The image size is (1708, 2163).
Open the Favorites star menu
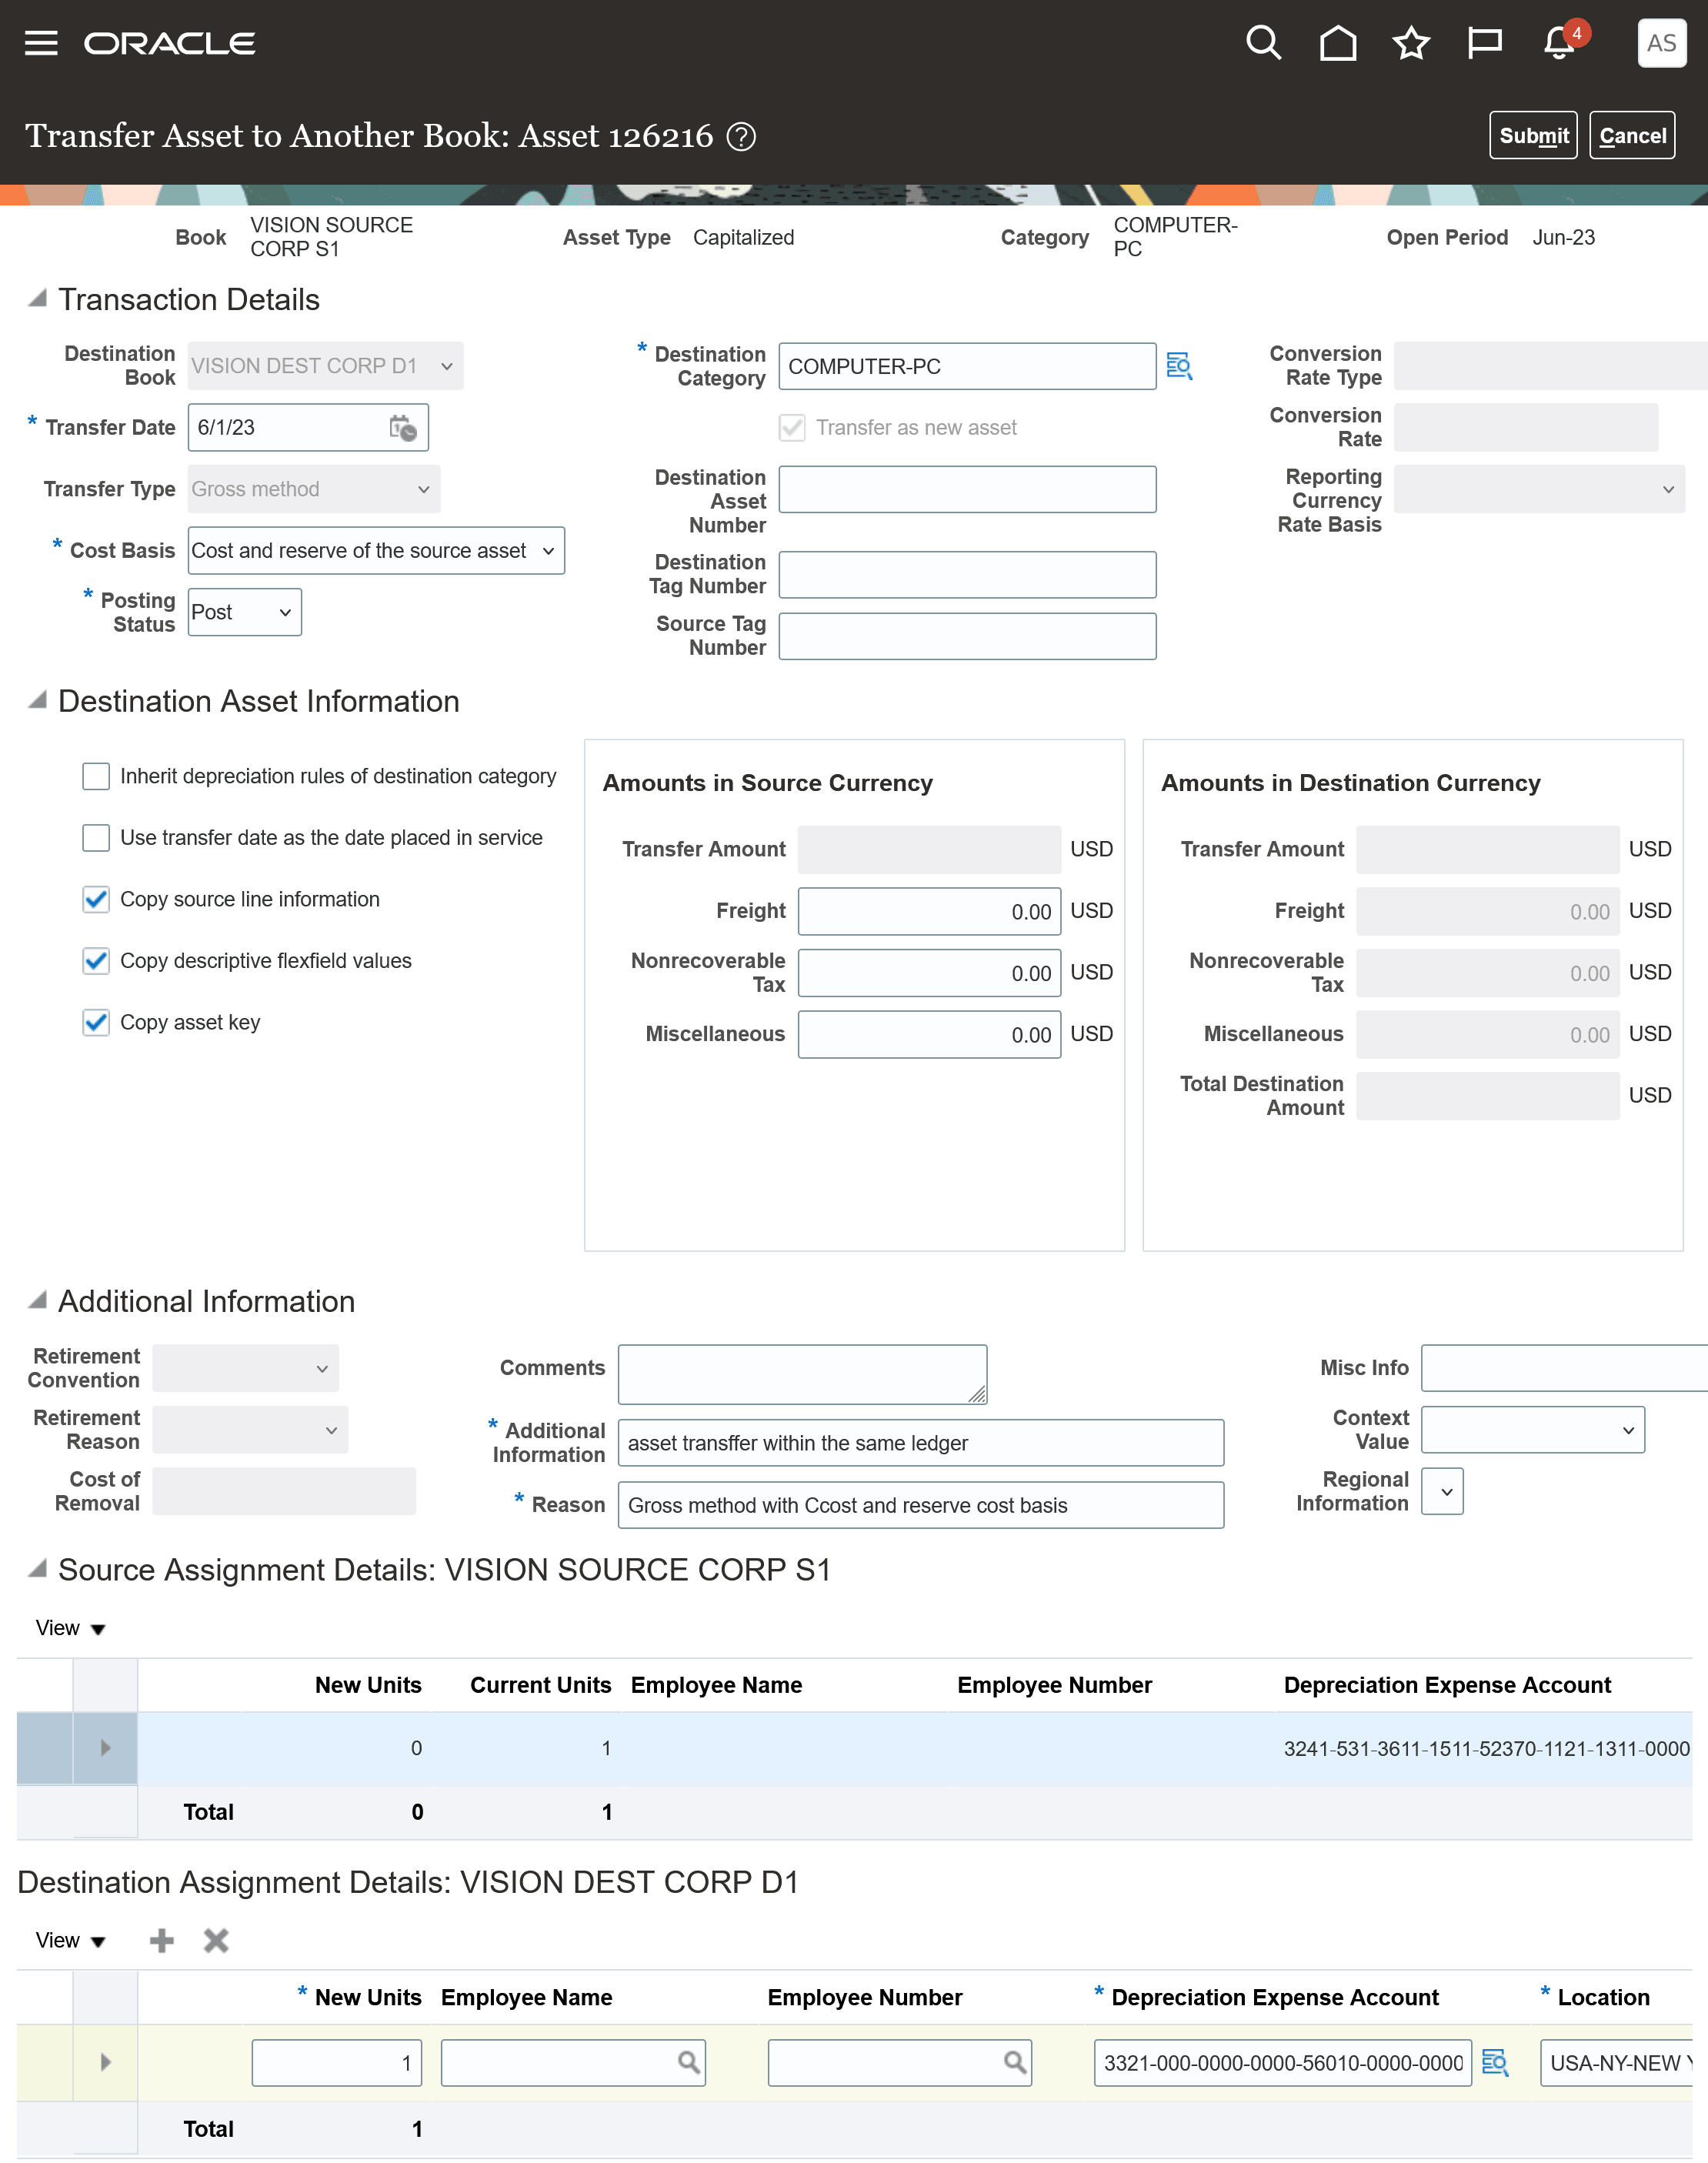click(1410, 42)
